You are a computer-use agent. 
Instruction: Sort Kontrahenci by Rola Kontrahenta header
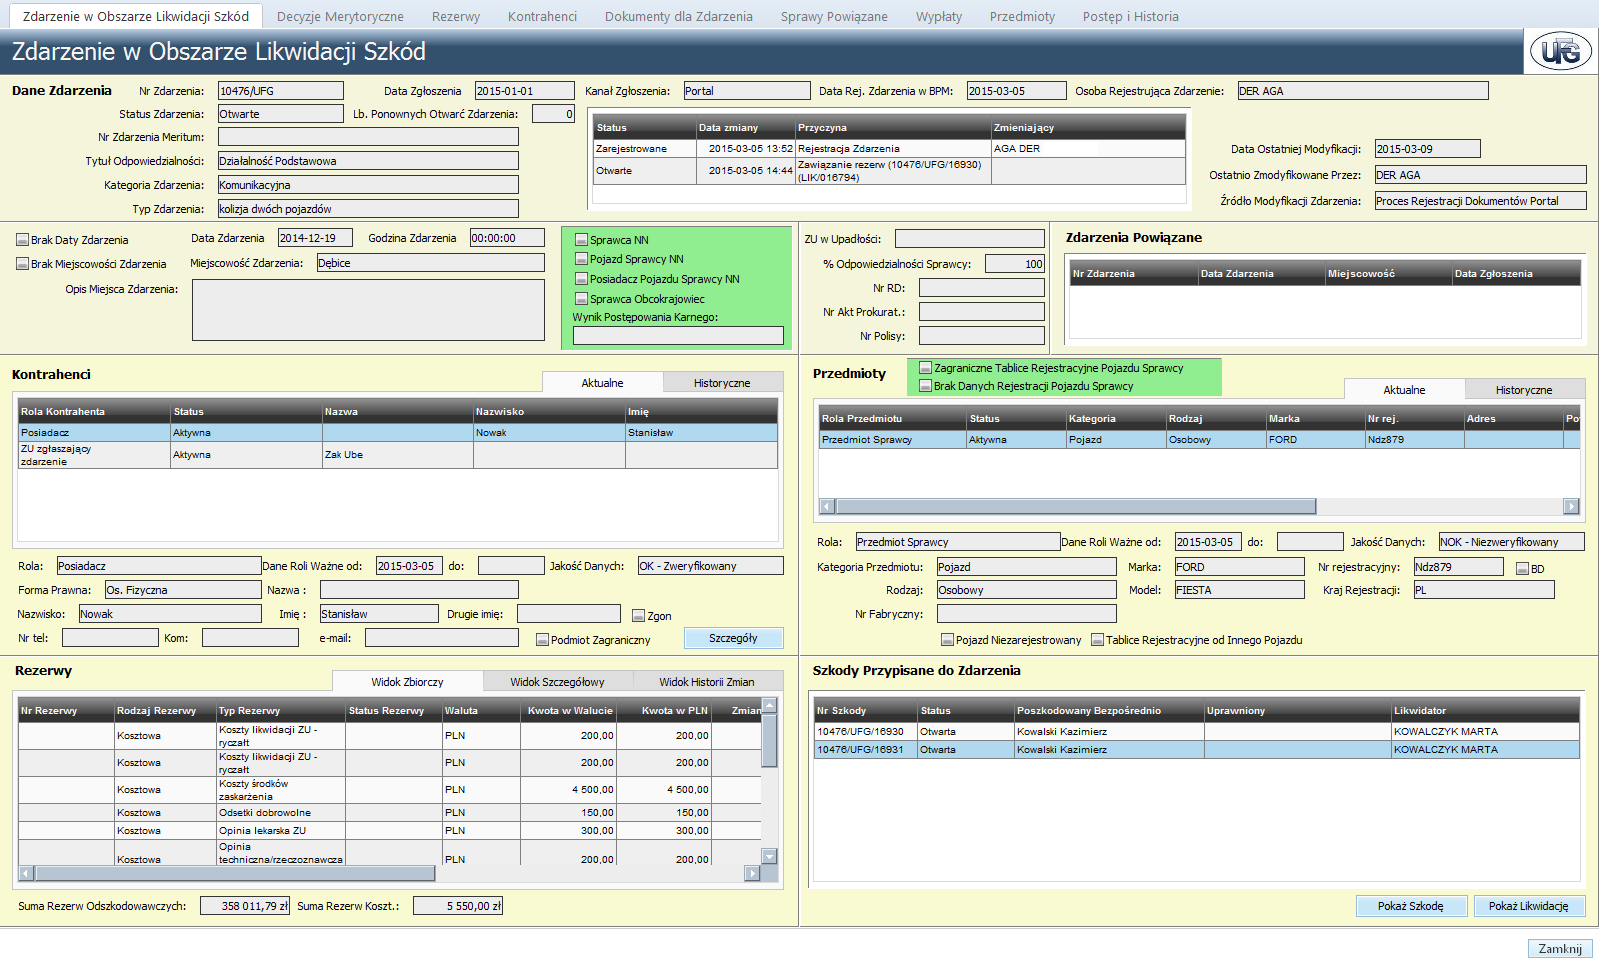click(95, 412)
